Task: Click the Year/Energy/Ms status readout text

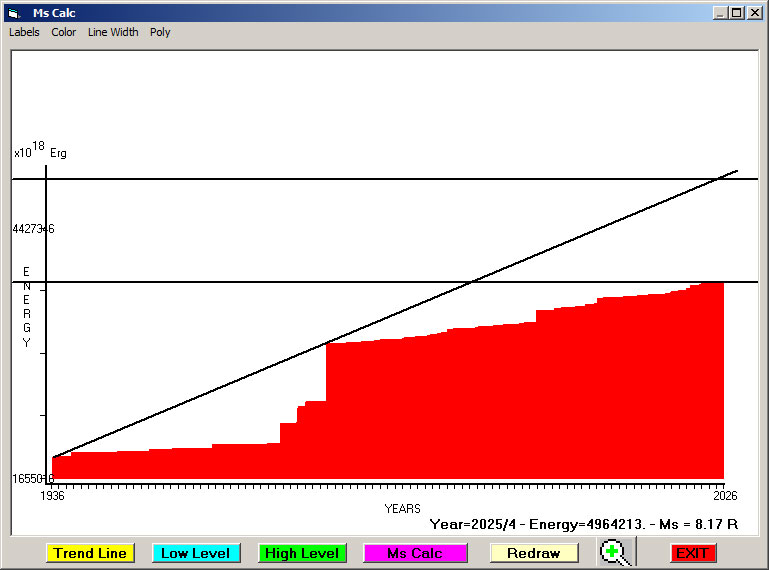Action: coord(583,523)
